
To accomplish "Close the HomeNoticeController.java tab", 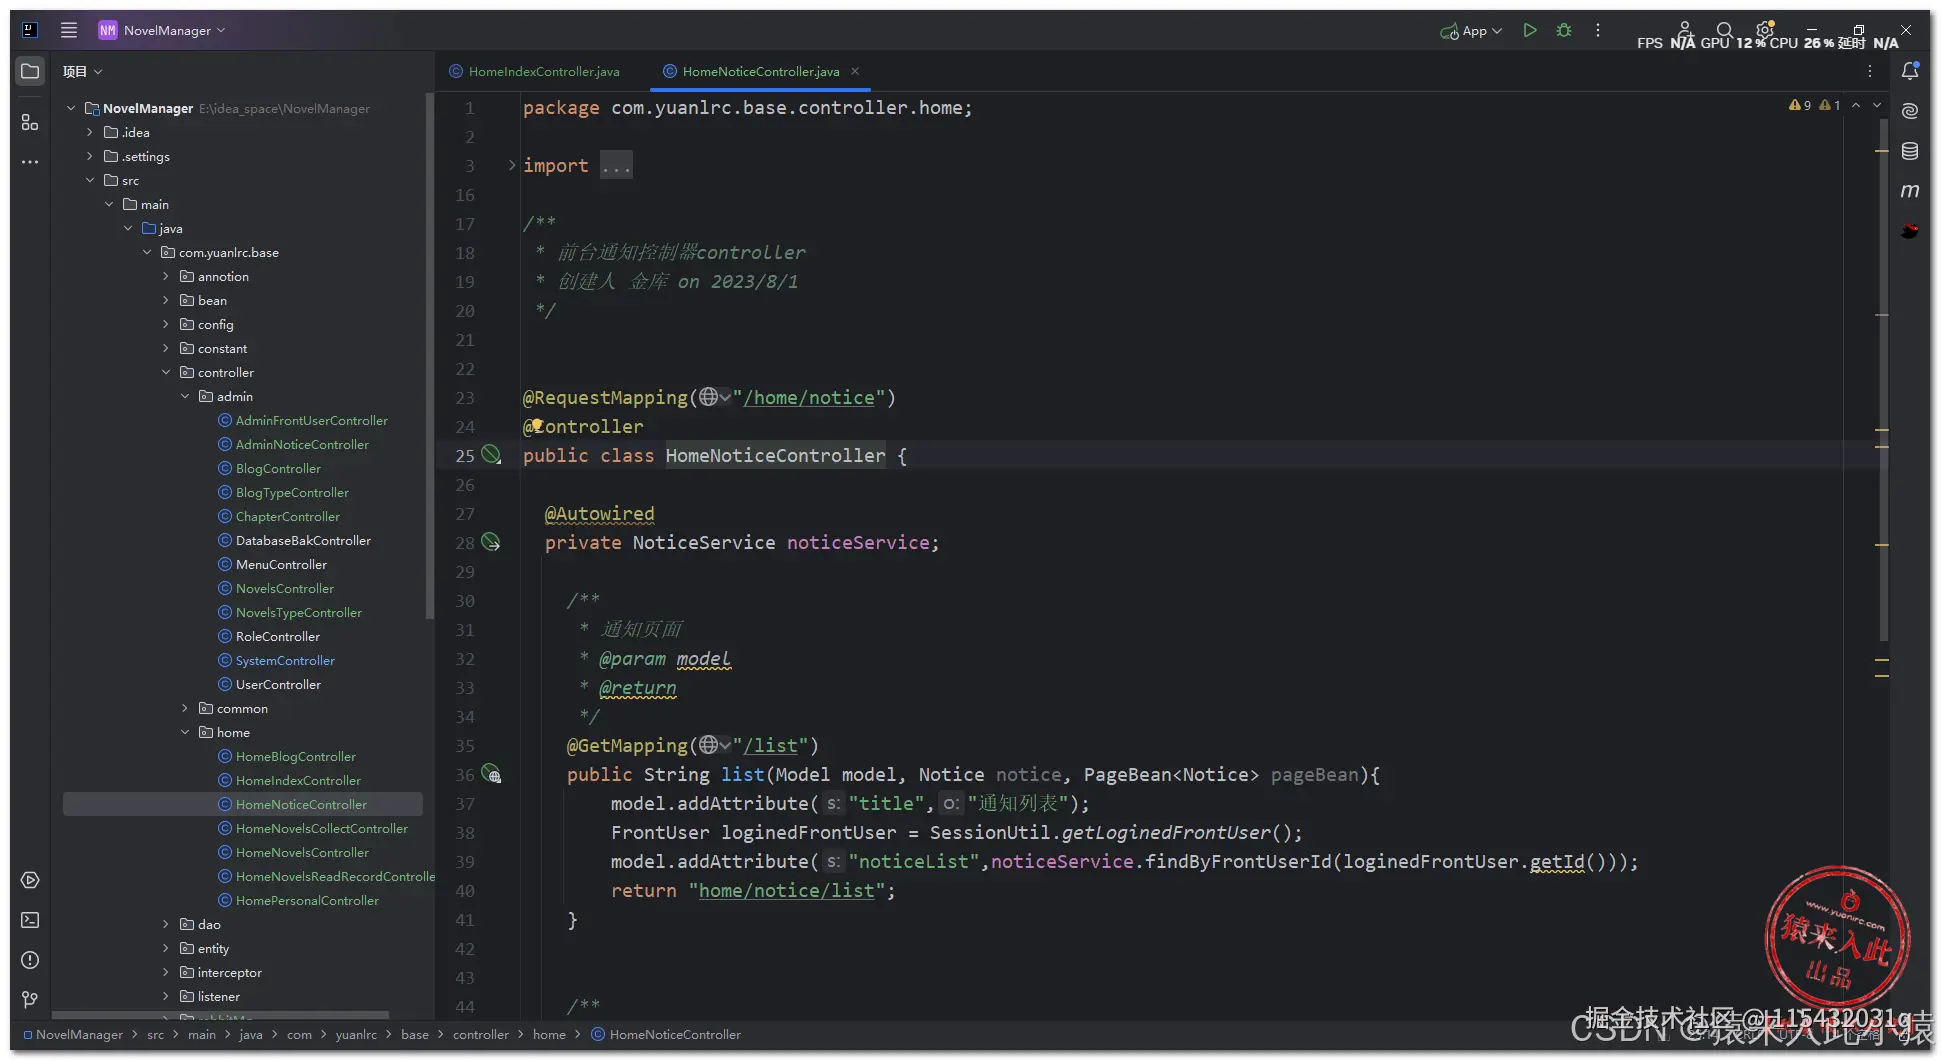I will (855, 71).
